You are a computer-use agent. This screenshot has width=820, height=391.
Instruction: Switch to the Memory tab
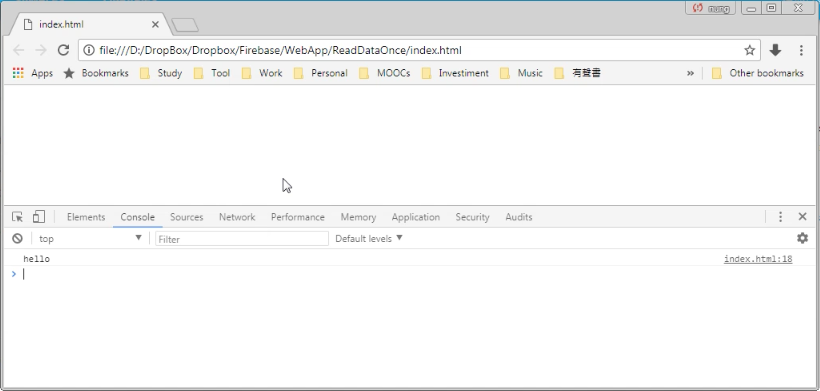coord(358,217)
